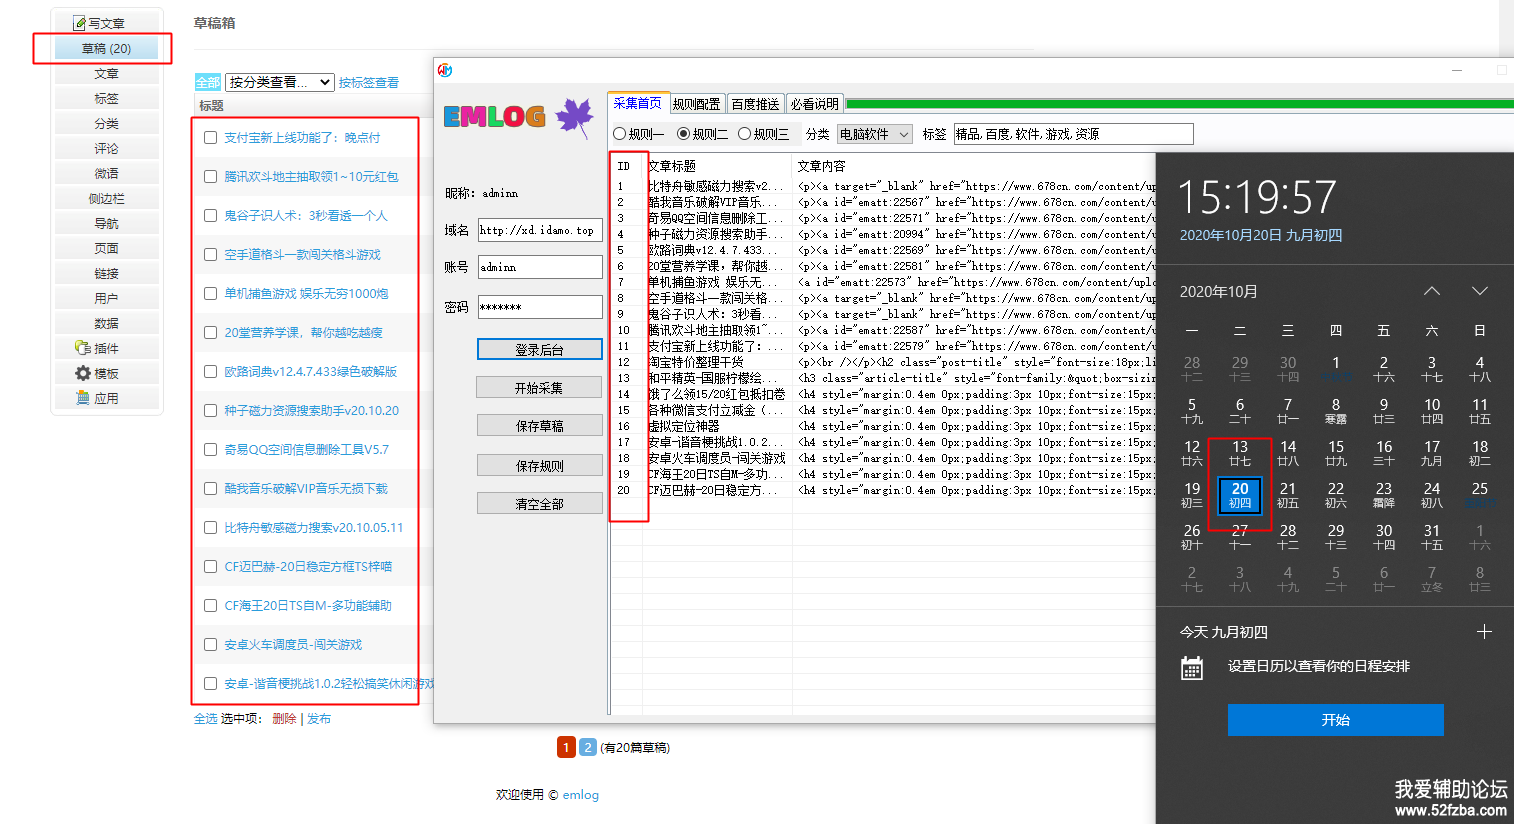
Task: Switch to the 规则配置 tab
Action: tap(696, 104)
